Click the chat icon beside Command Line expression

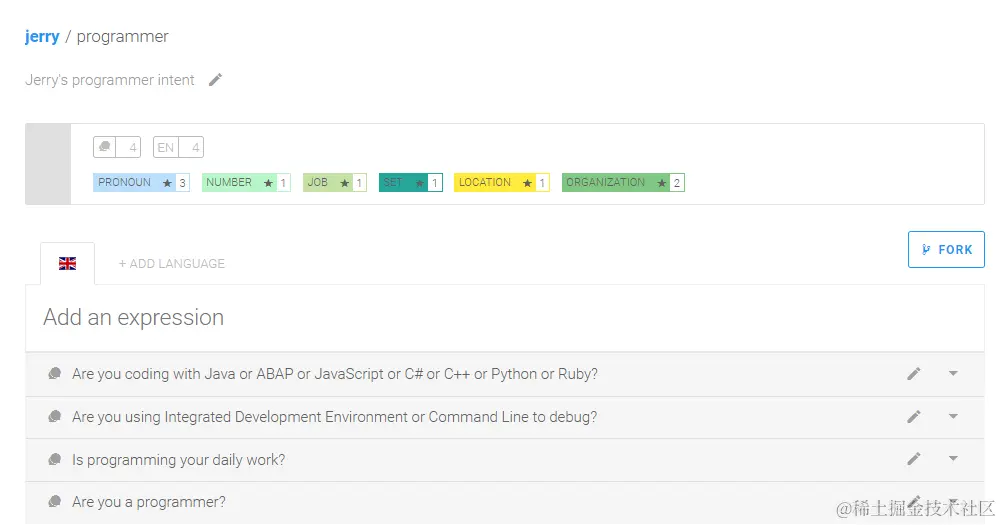coord(55,416)
